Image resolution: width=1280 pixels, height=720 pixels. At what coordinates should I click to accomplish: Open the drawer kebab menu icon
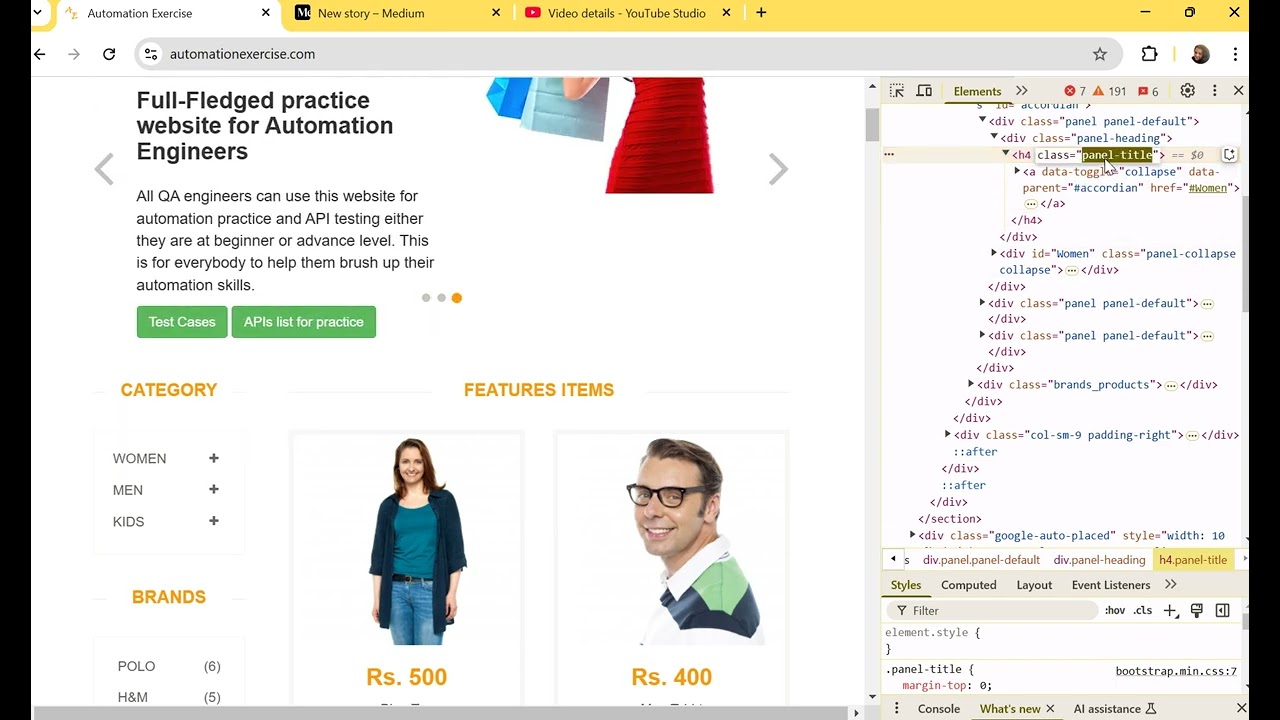[896, 708]
